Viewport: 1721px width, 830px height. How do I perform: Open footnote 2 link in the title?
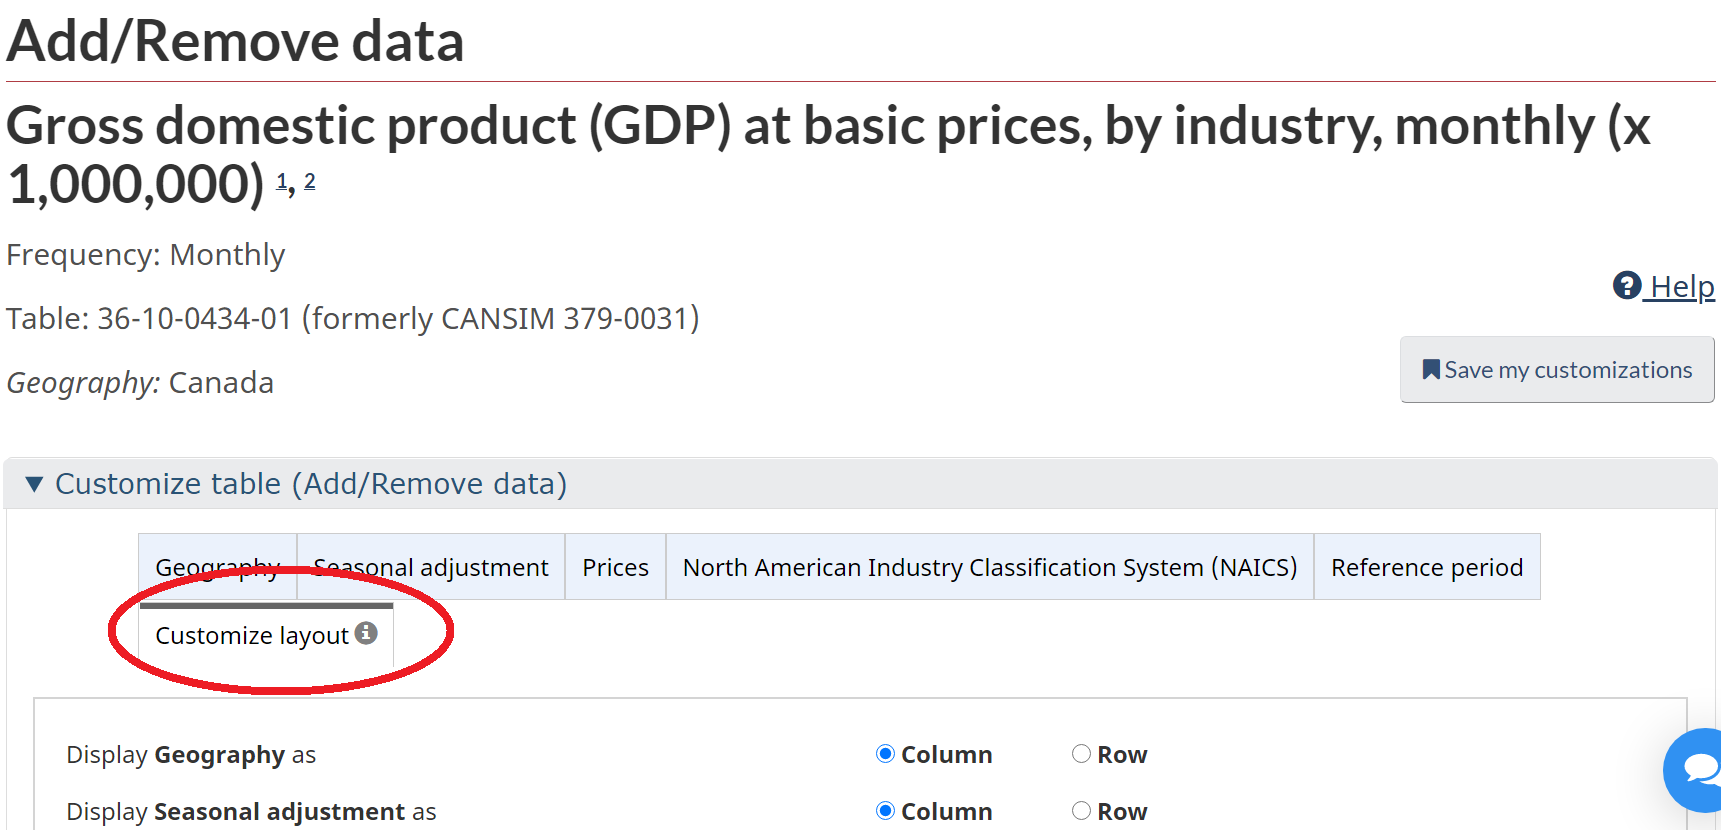tap(310, 181)
